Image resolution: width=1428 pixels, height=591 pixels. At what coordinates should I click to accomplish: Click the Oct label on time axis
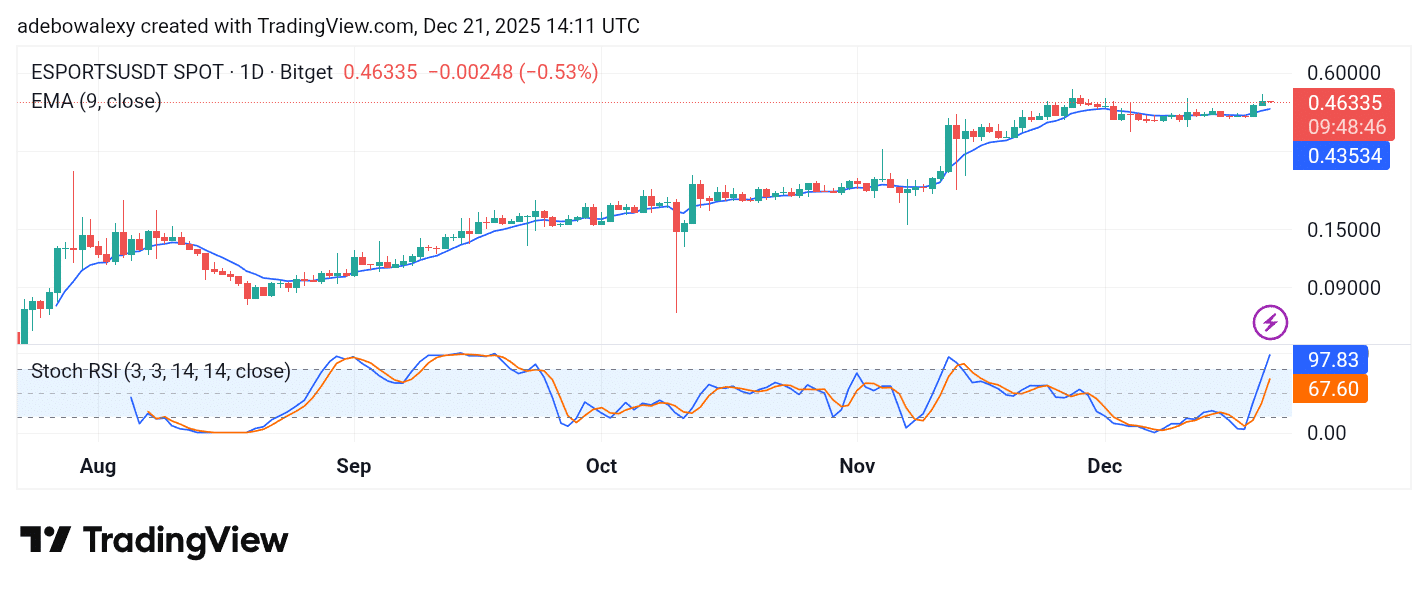601,466
